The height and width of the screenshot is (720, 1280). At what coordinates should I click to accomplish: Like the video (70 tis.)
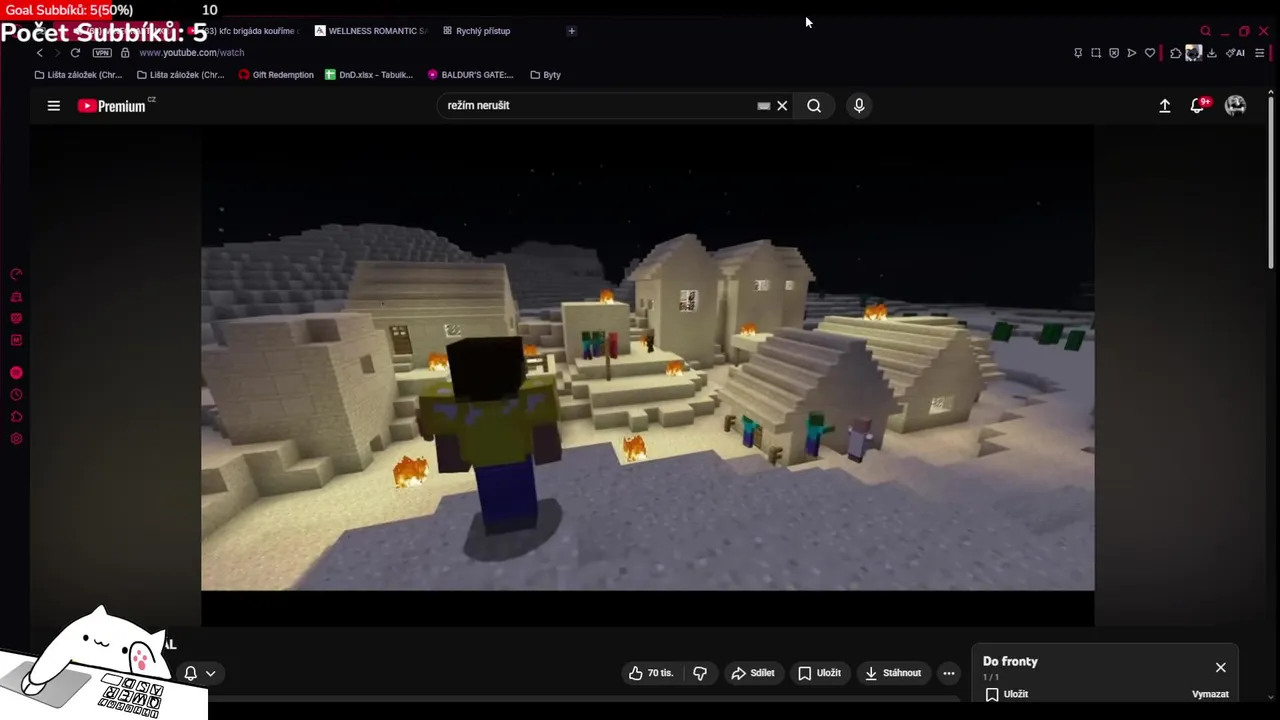pyautogui.click(x=651, y=673)
